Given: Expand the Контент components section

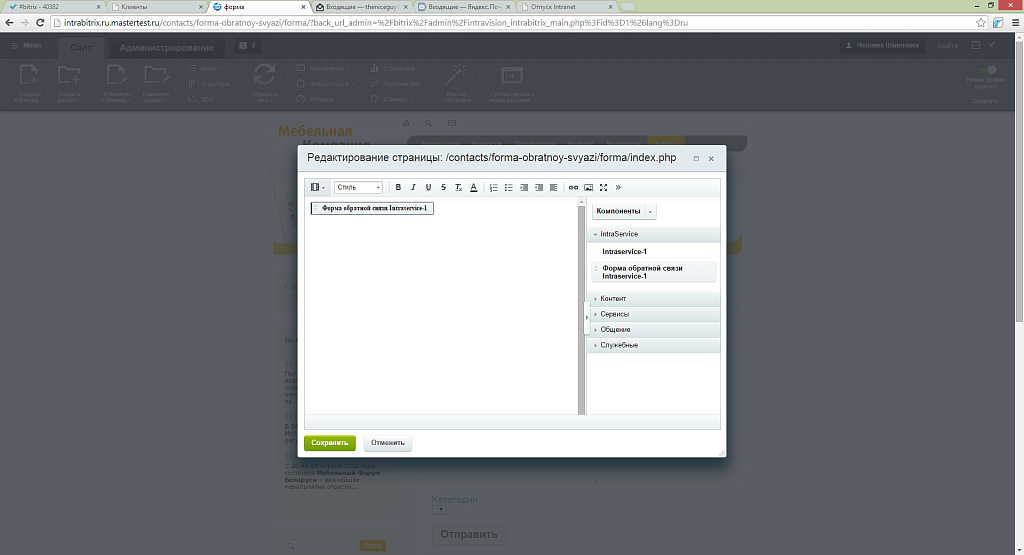Looking at the screenshot, I should [613, 299].
